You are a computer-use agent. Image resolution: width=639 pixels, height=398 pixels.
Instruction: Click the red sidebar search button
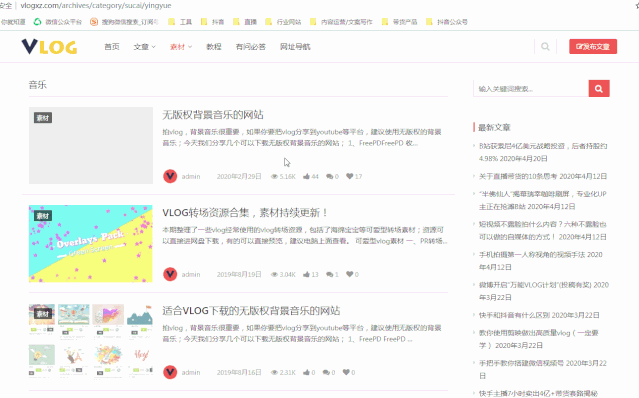pos(599,88)
